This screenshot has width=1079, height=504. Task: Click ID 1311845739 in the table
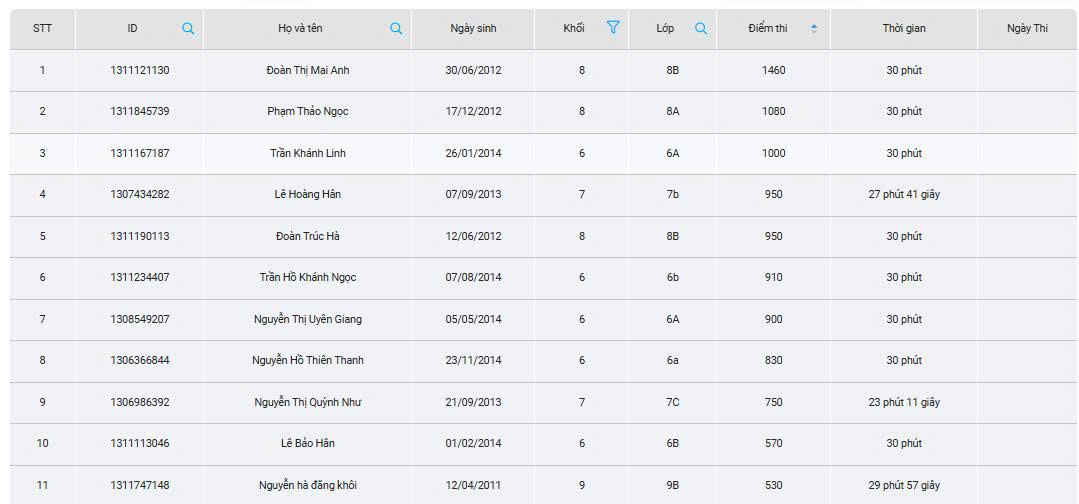pyautogui.click(x=140, y=112)
